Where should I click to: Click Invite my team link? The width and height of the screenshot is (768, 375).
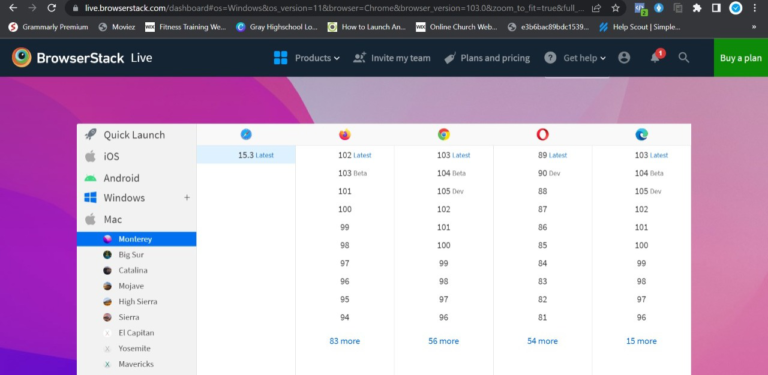tap(401, 58)
